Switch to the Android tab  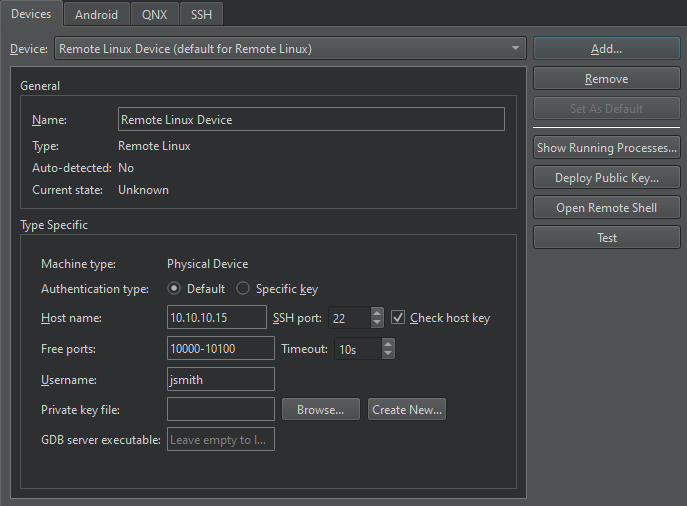click(96, 14)
